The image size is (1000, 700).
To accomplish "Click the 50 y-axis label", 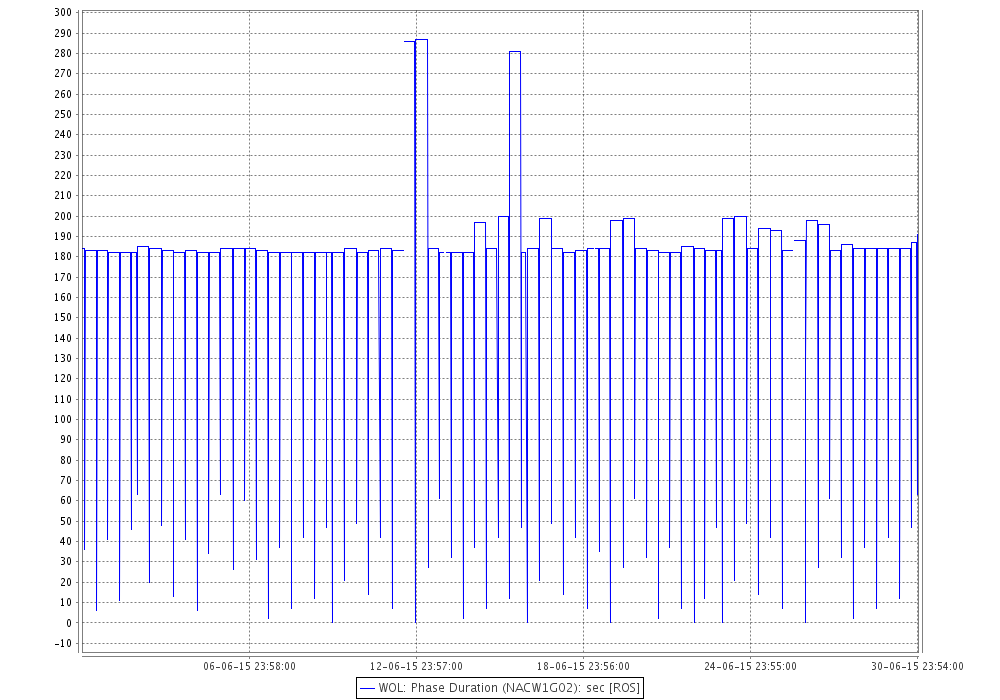I will [x=66, y=521].
